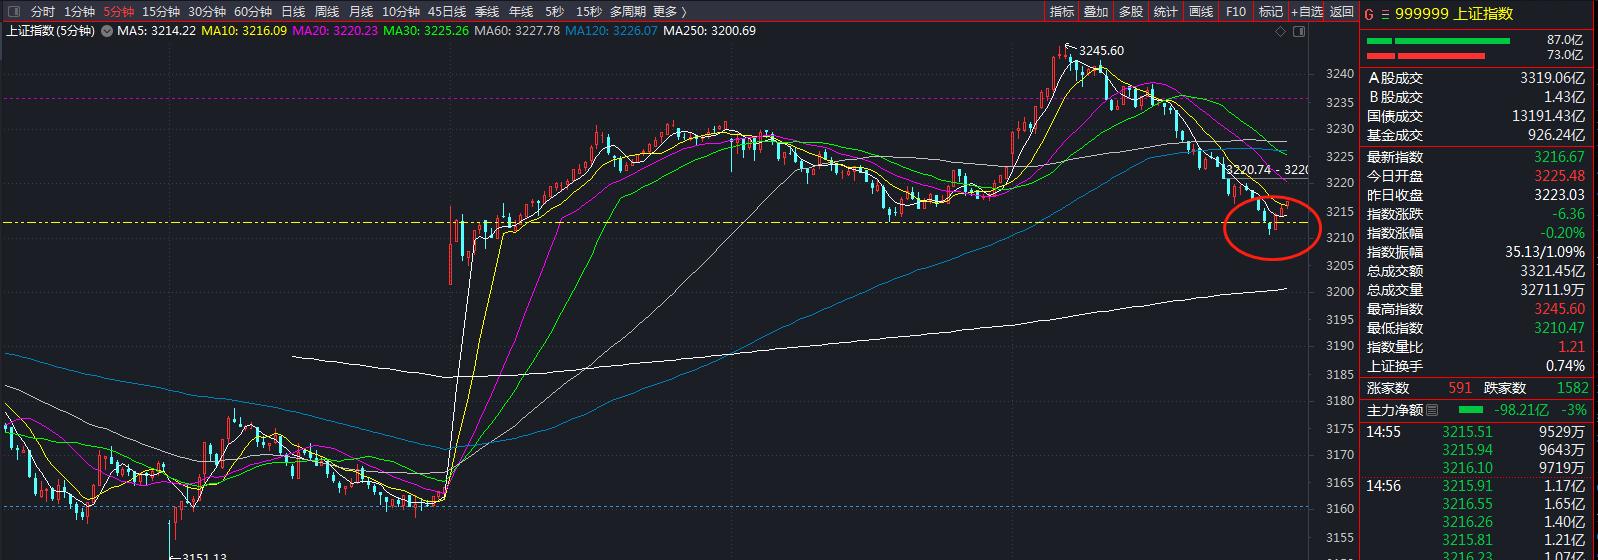Click the MA250: 3200.69 label
1598x560 pixels.
pos(709,31)
